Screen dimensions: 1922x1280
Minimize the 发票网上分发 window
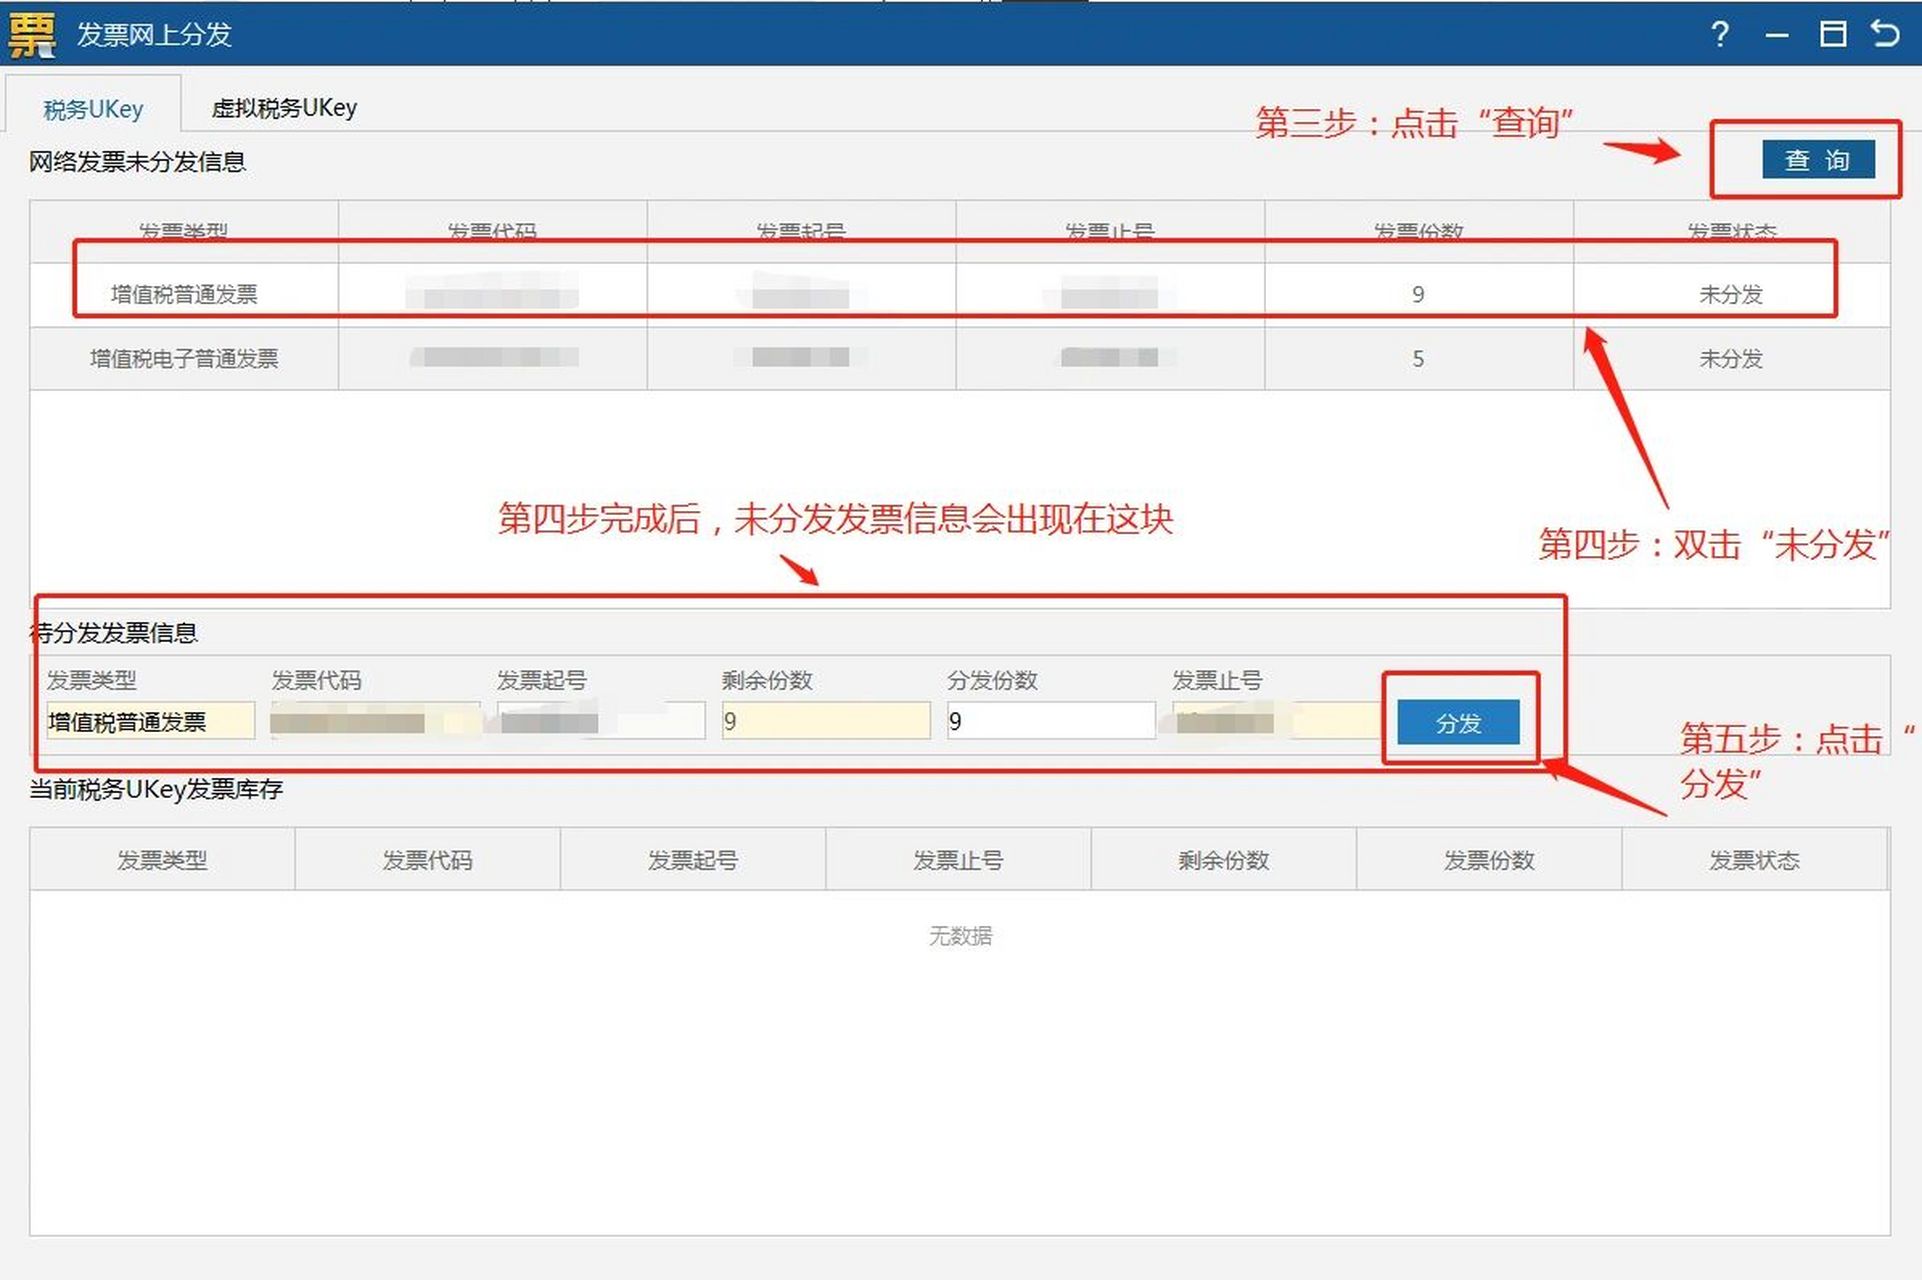(1776, 35)
